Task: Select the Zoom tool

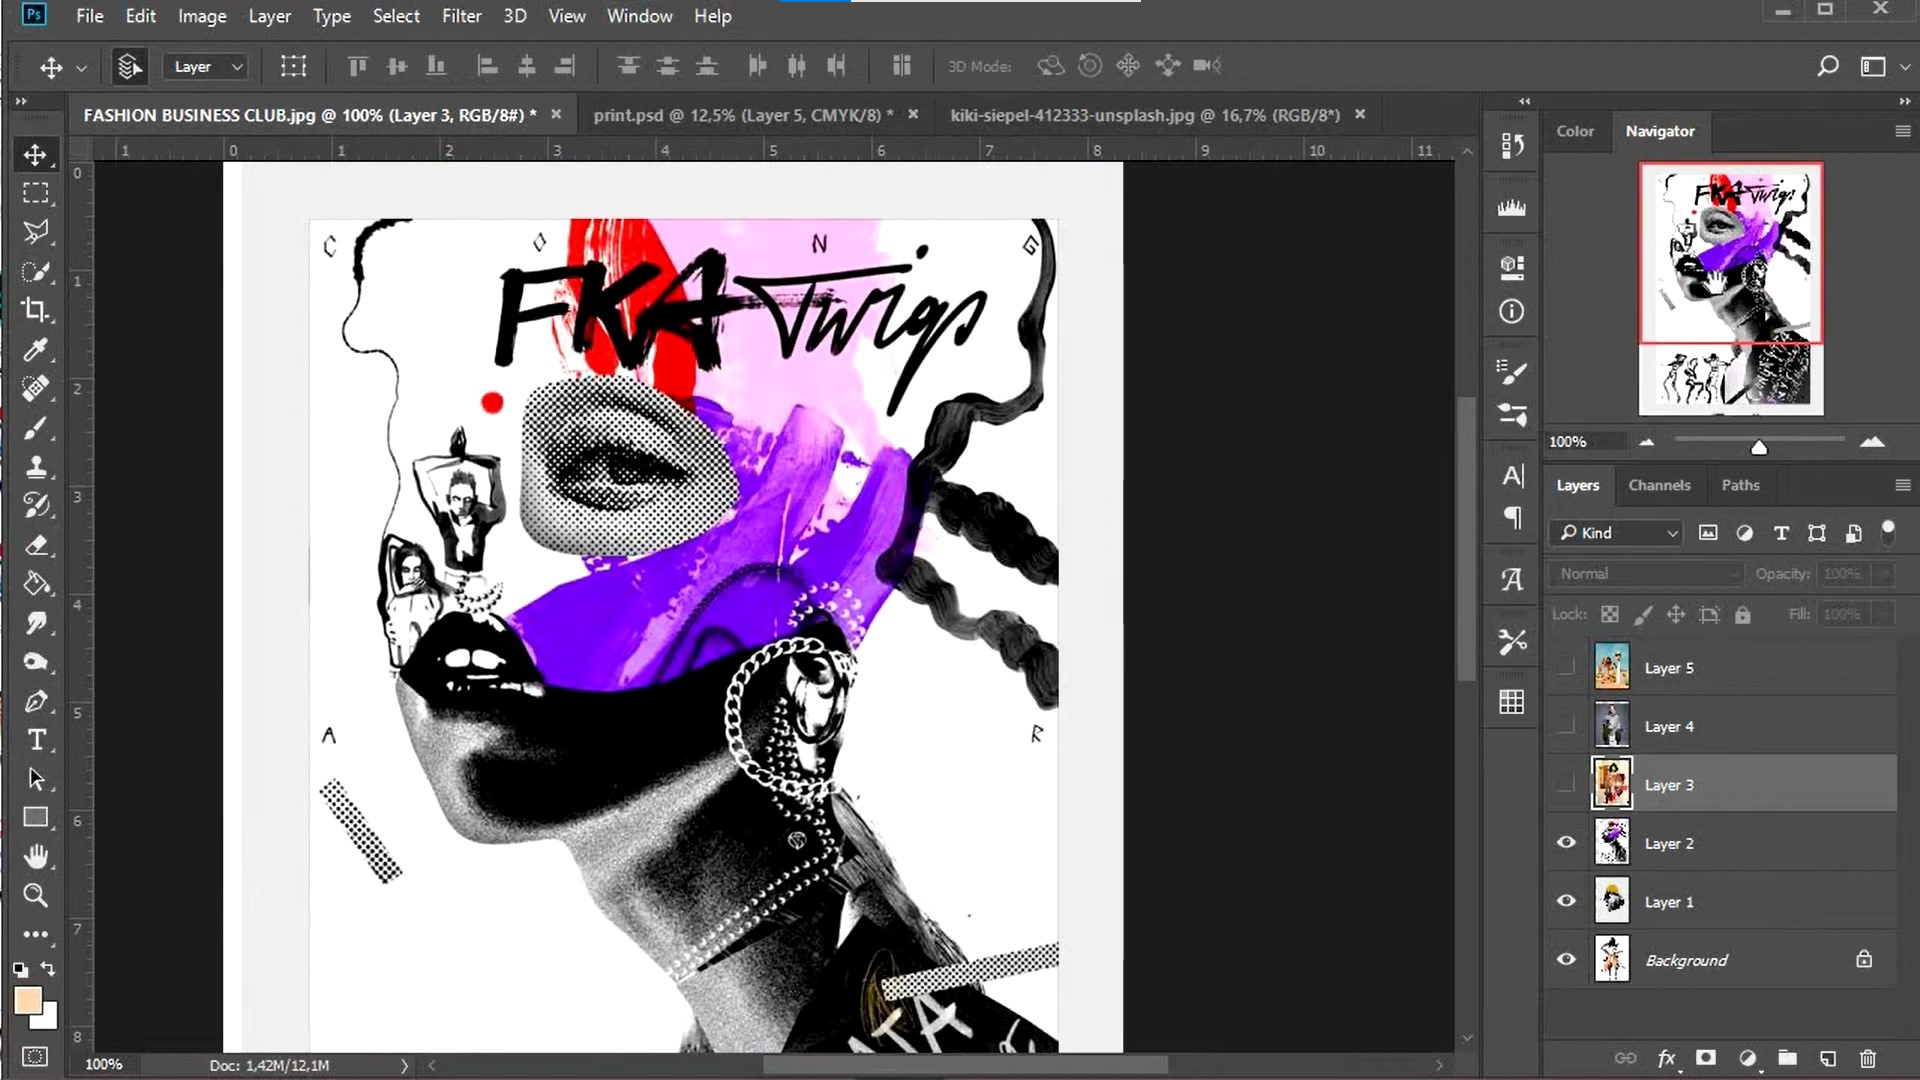Action: click(x=35, y=896)
